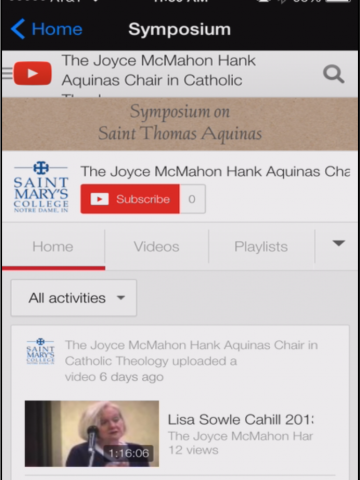Screen dimensions: 360x480
Task: Click the Symposium on Saint Thomas Aquinas banner
Action: (180, 124)
